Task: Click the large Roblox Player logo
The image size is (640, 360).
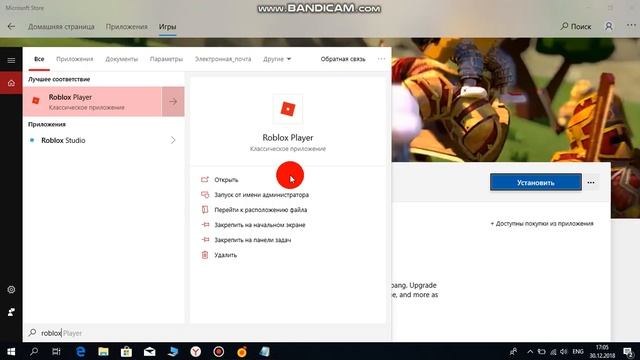Action: point(288,109)
